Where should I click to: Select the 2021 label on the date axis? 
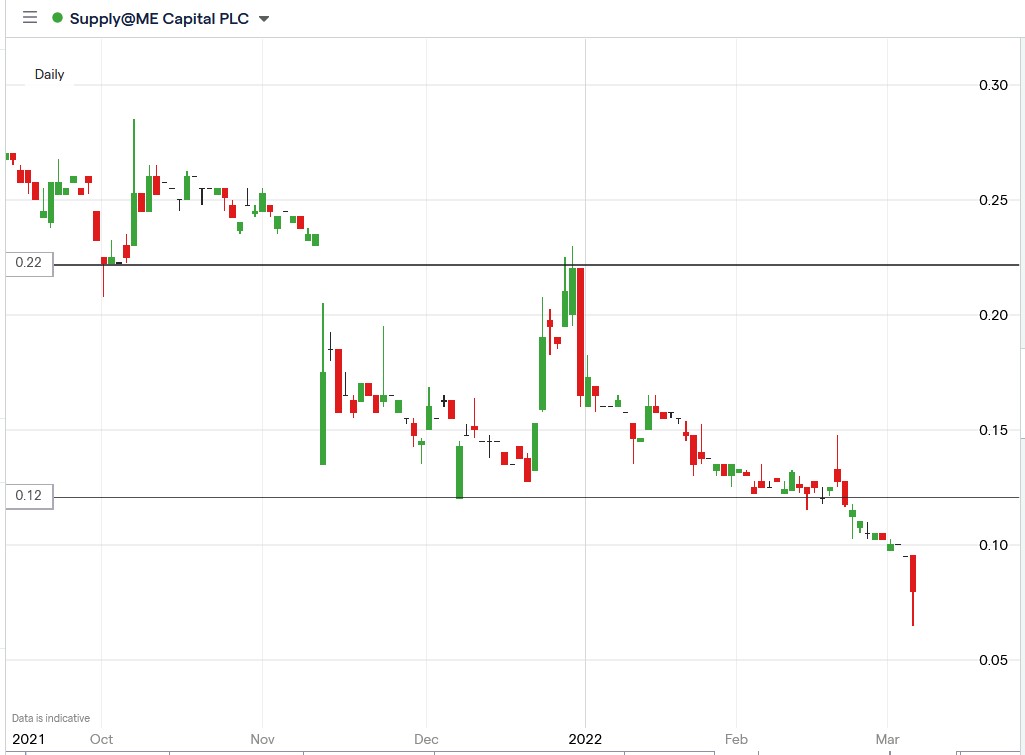point(28,740)
